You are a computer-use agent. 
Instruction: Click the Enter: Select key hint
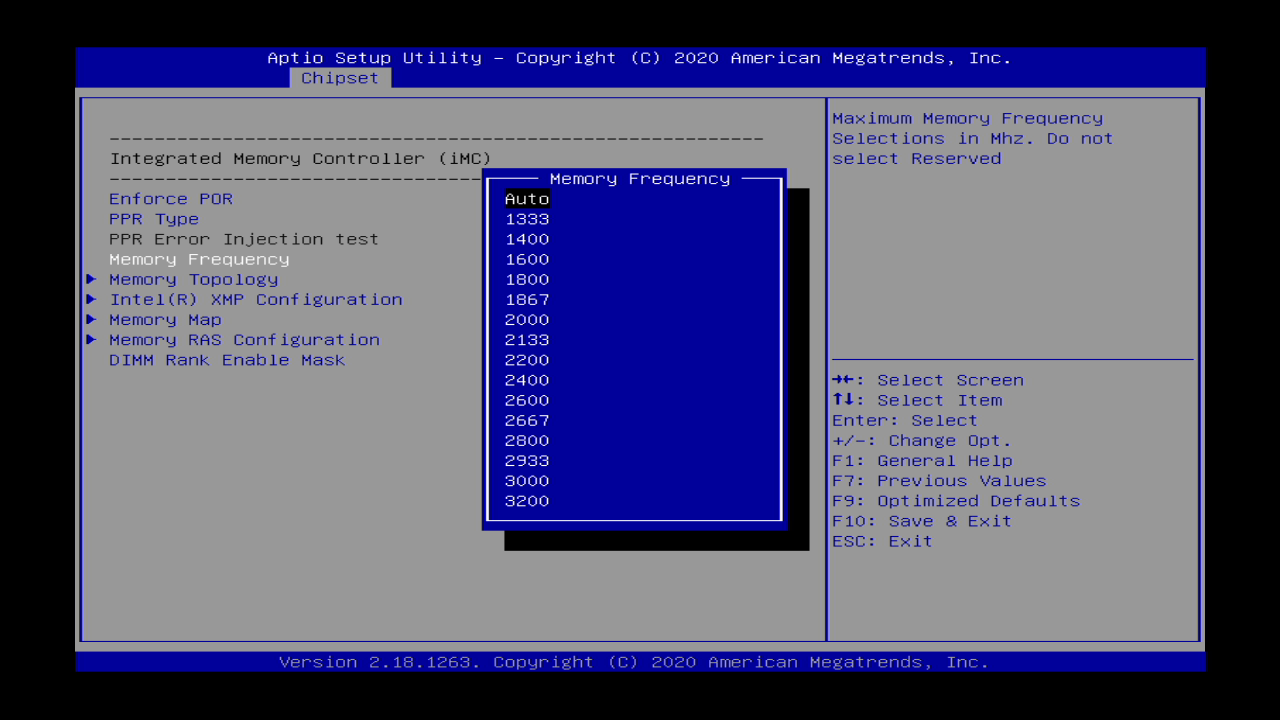pyautogui.click(x=905, y=420)
